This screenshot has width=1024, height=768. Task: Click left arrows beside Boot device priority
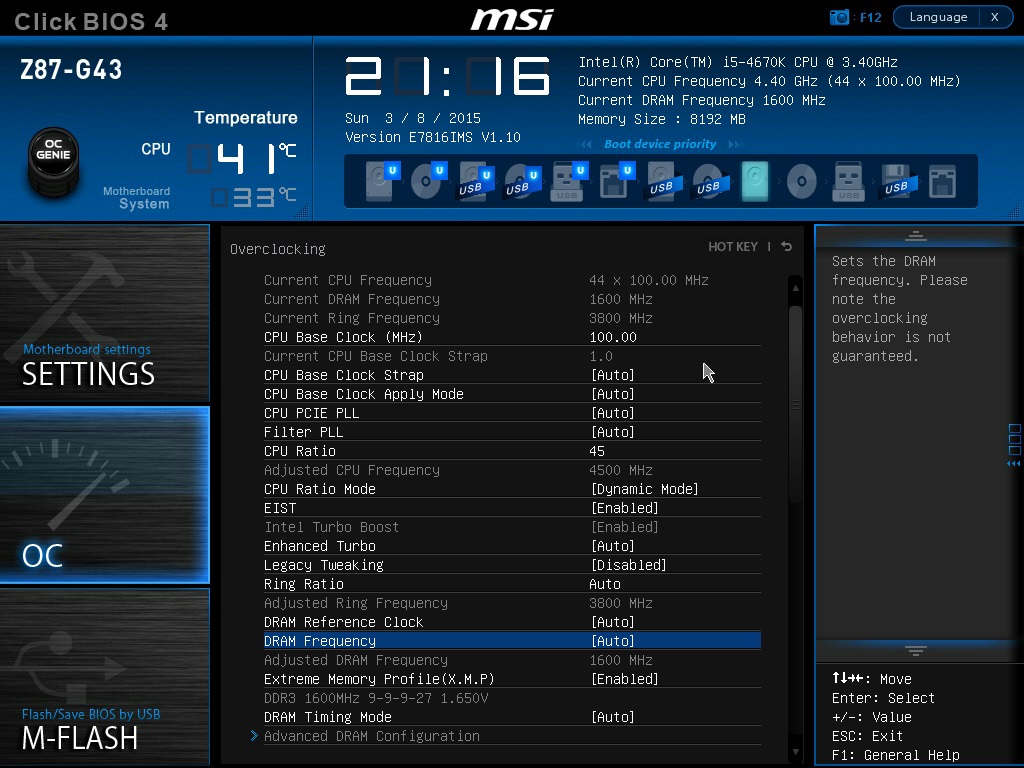pyautogui.click(x=584, y=144)
